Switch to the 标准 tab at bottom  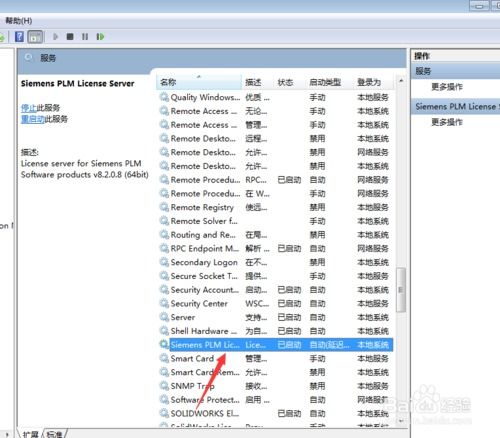[55, 434]
